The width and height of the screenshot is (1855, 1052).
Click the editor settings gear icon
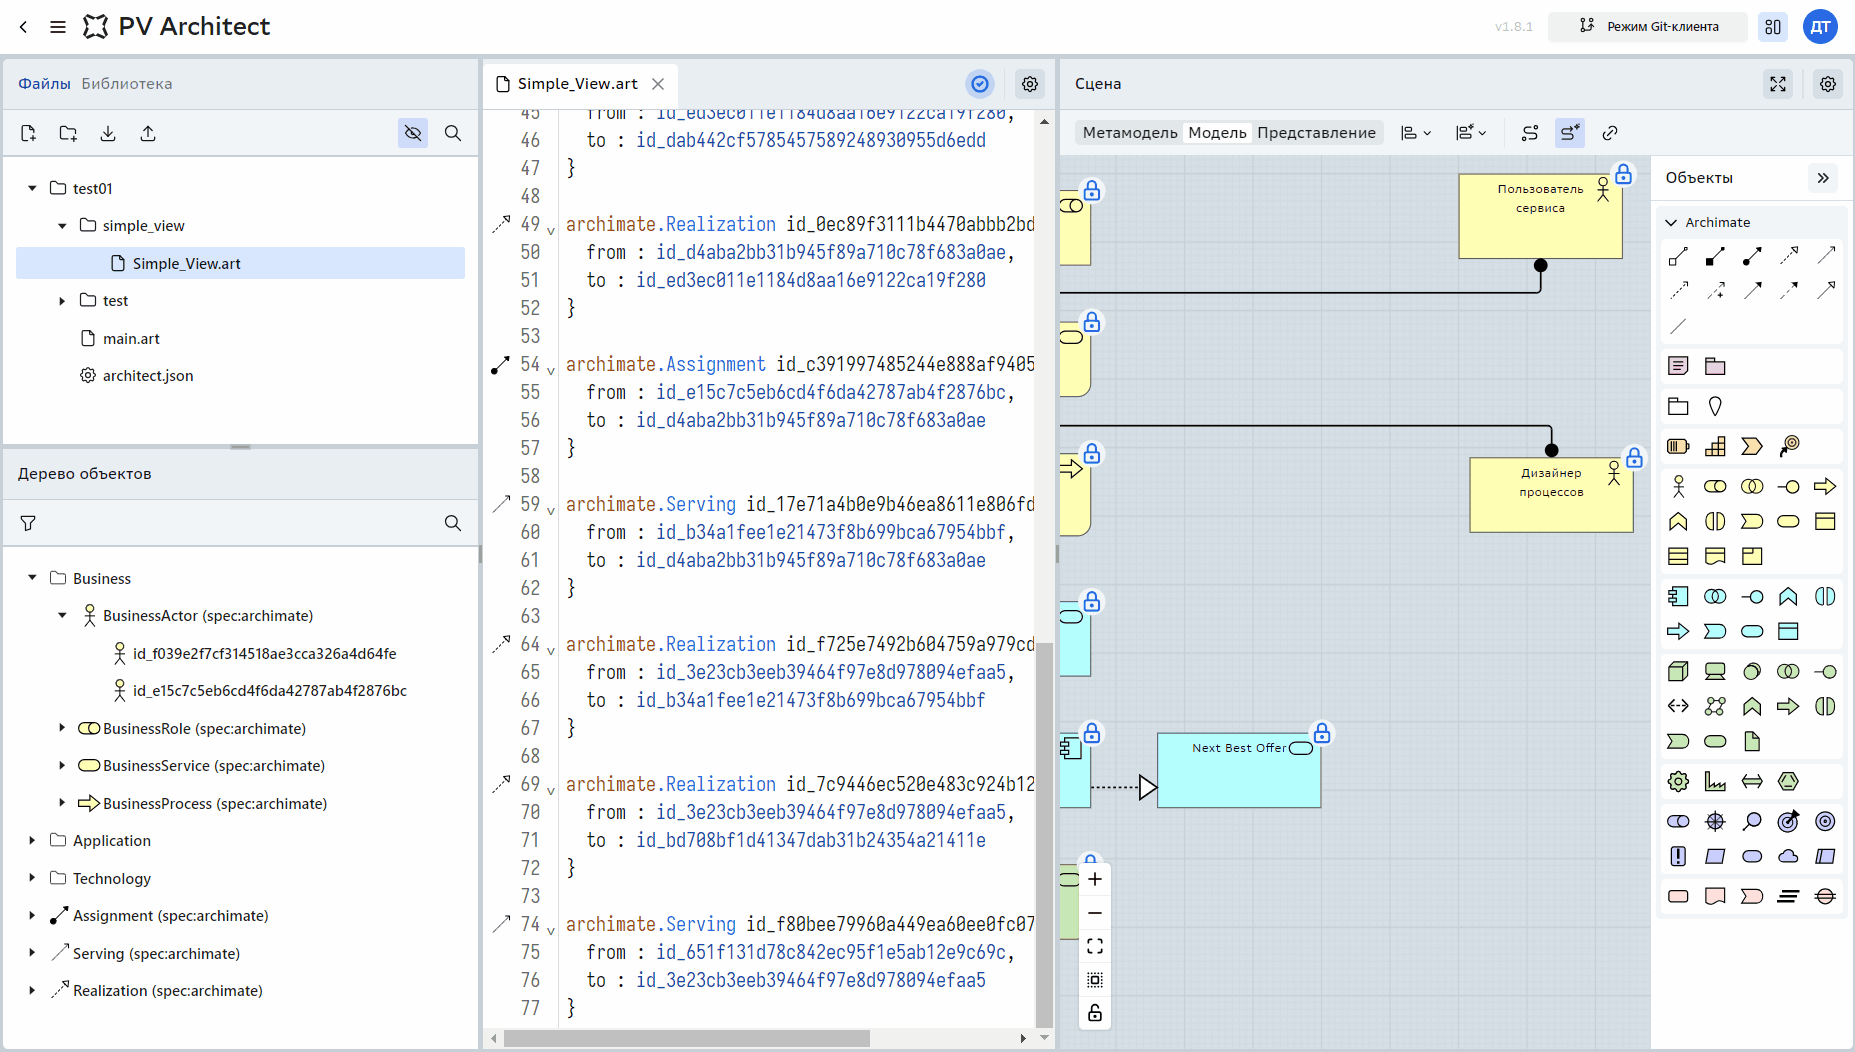pos(1030,84)
